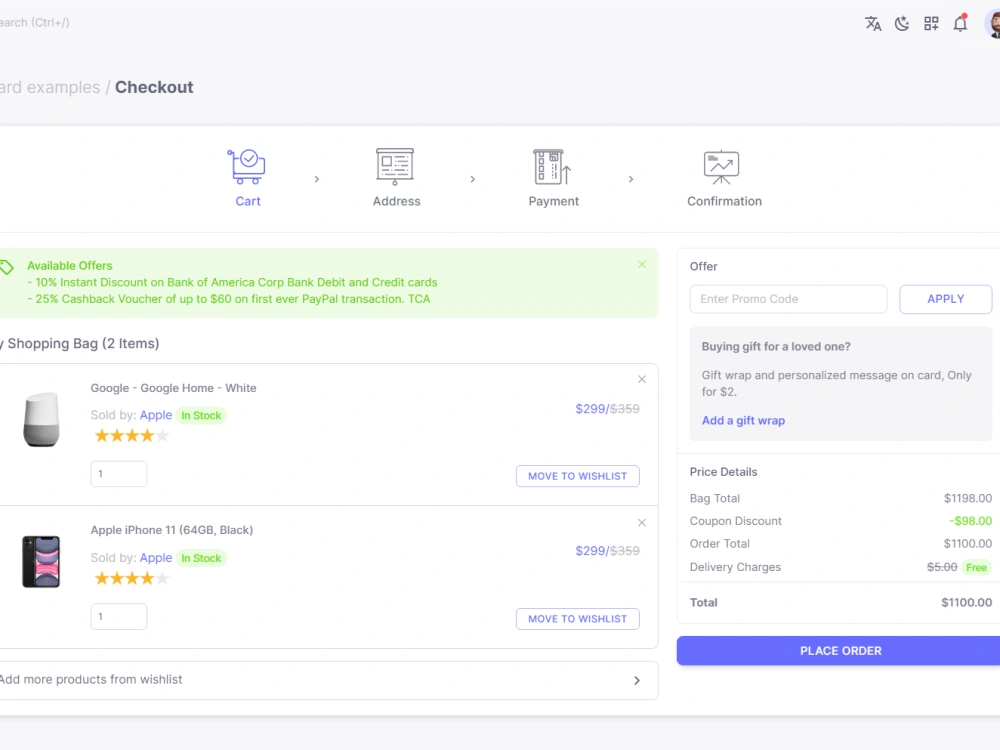Viewport: 1000px width, 750px height.
Task: Click the Cart step label
Action: pyautogui.click(x=248, y=202)
